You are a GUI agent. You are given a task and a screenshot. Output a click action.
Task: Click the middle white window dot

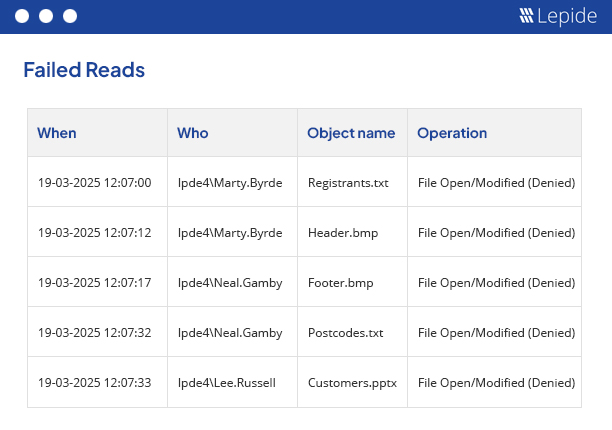pyautogui.click(x=46, y=16)
